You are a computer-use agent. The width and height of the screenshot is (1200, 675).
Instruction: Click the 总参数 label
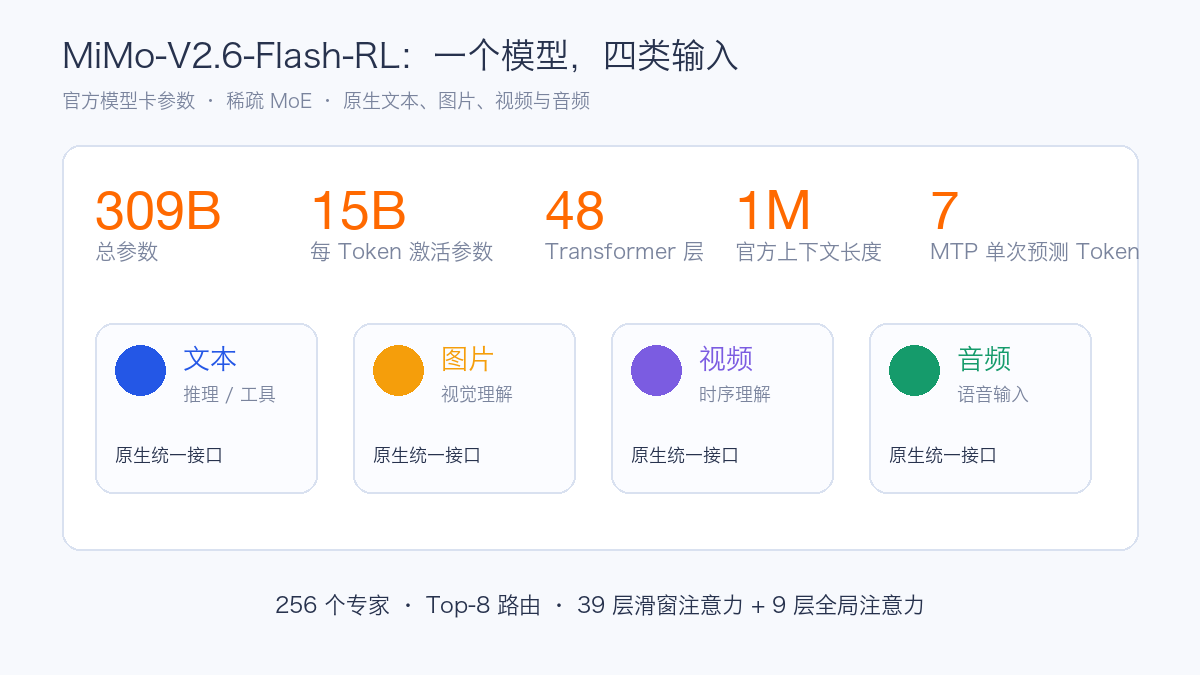127,251
